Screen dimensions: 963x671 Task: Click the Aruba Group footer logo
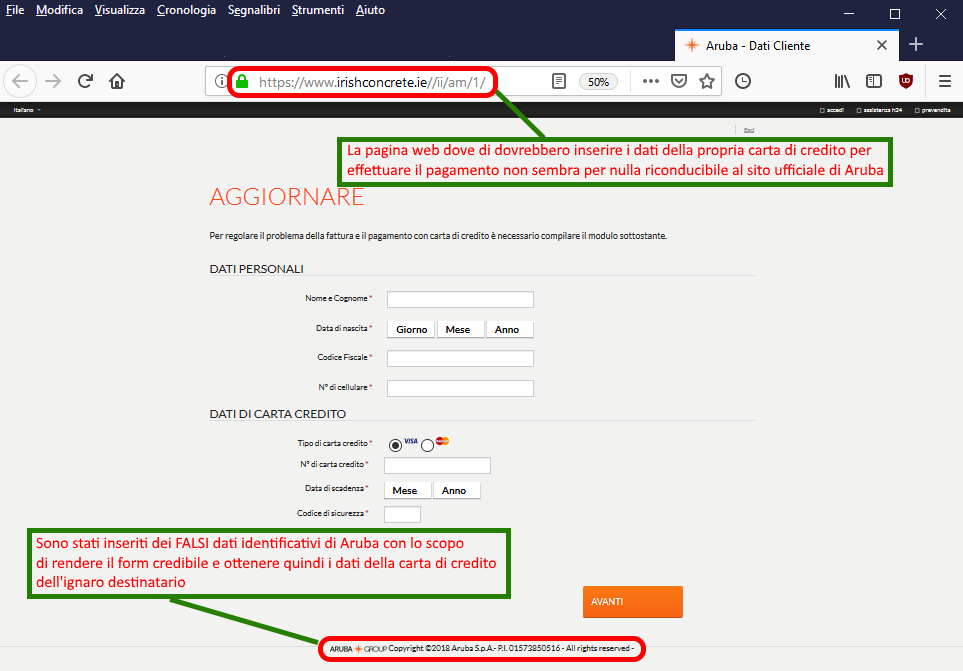coord(358,649)
